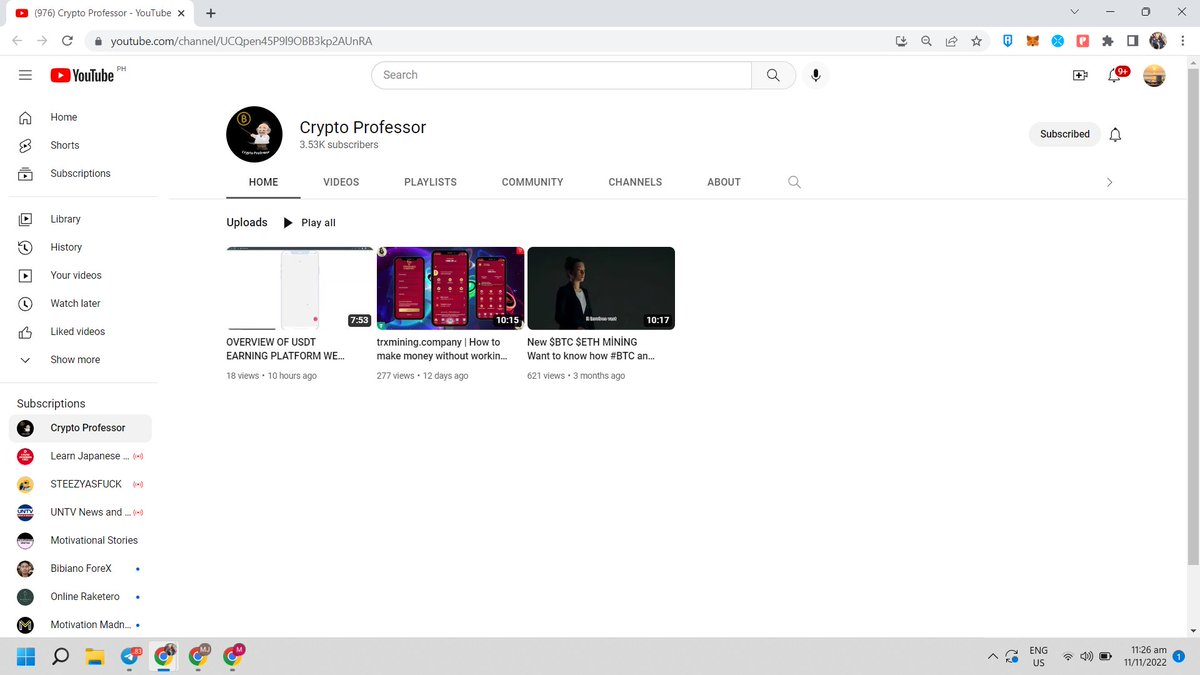Click the search magnifier button
1200x675 pixels.
[773, 75]
